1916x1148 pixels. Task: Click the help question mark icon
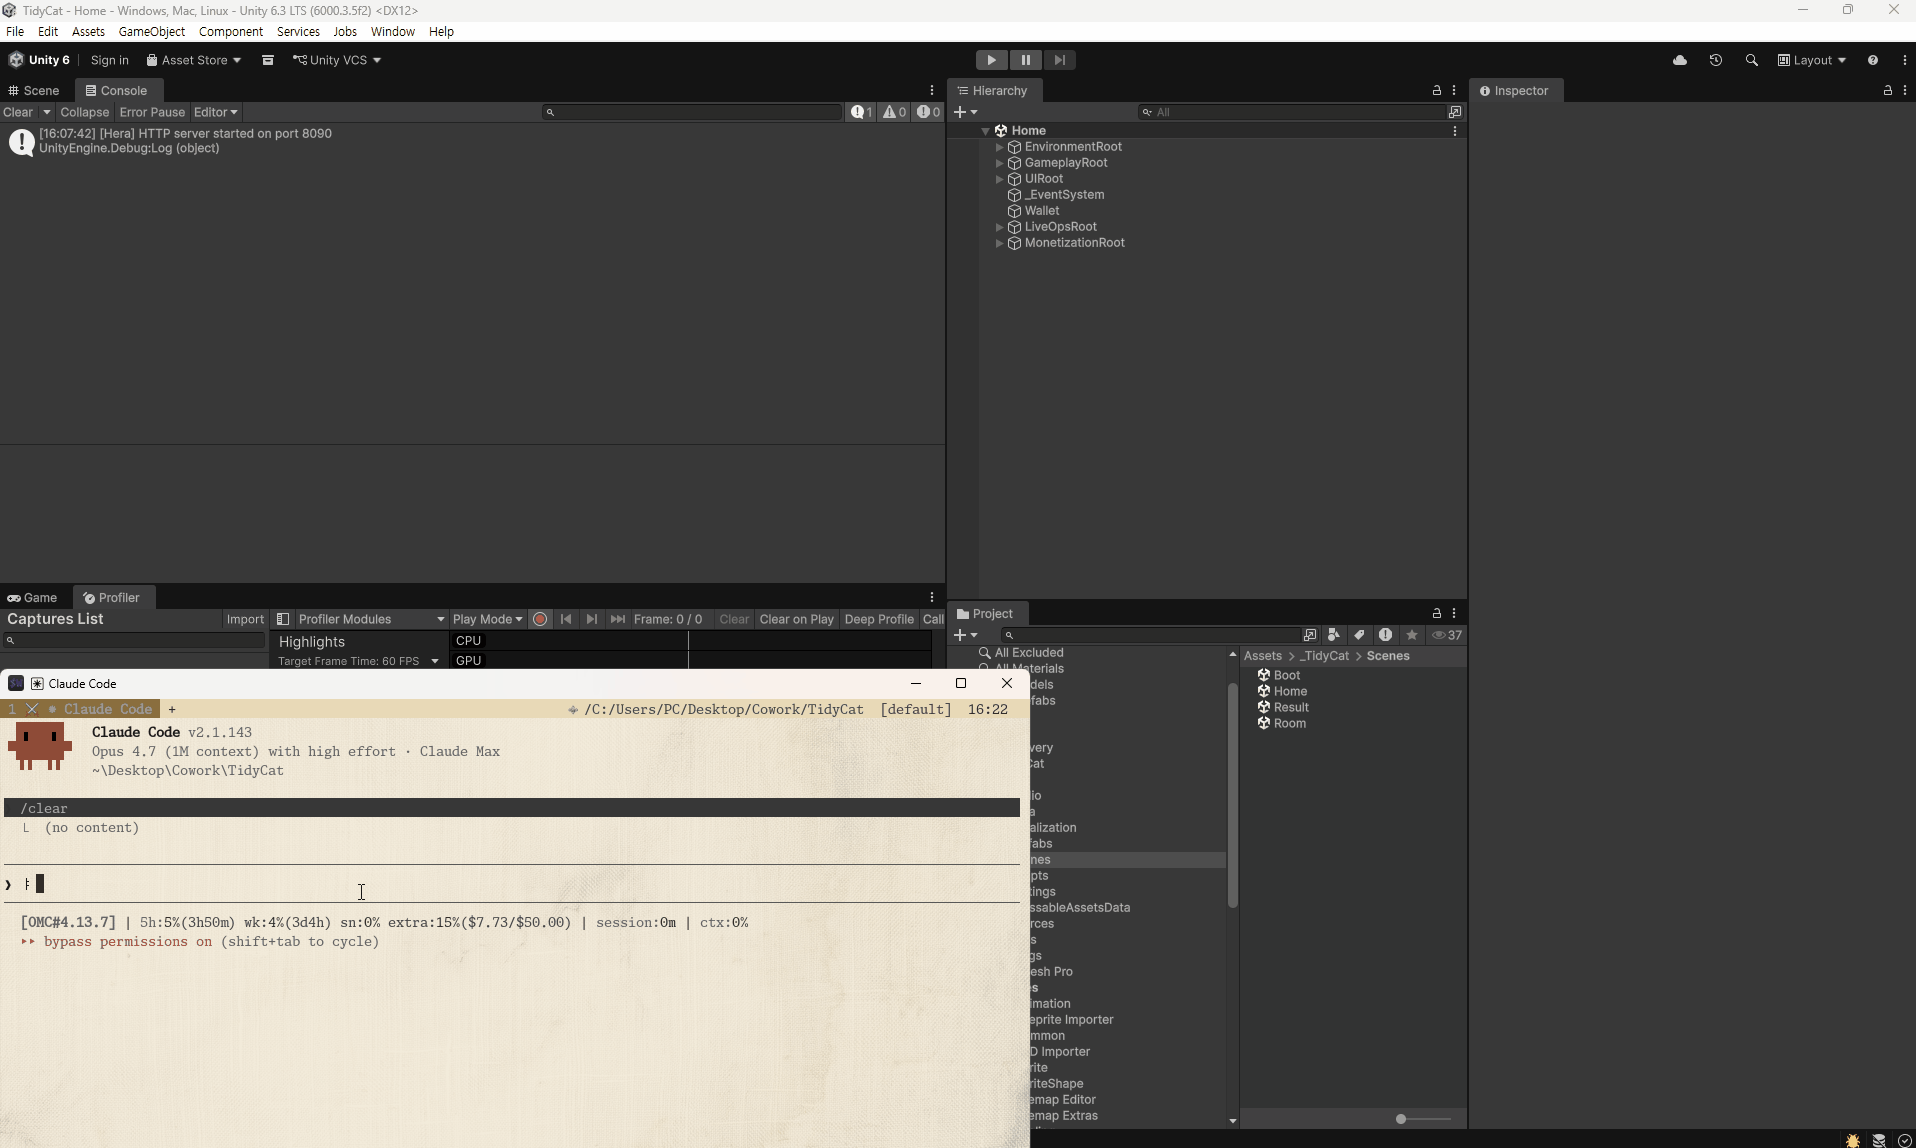(1873, 60)
